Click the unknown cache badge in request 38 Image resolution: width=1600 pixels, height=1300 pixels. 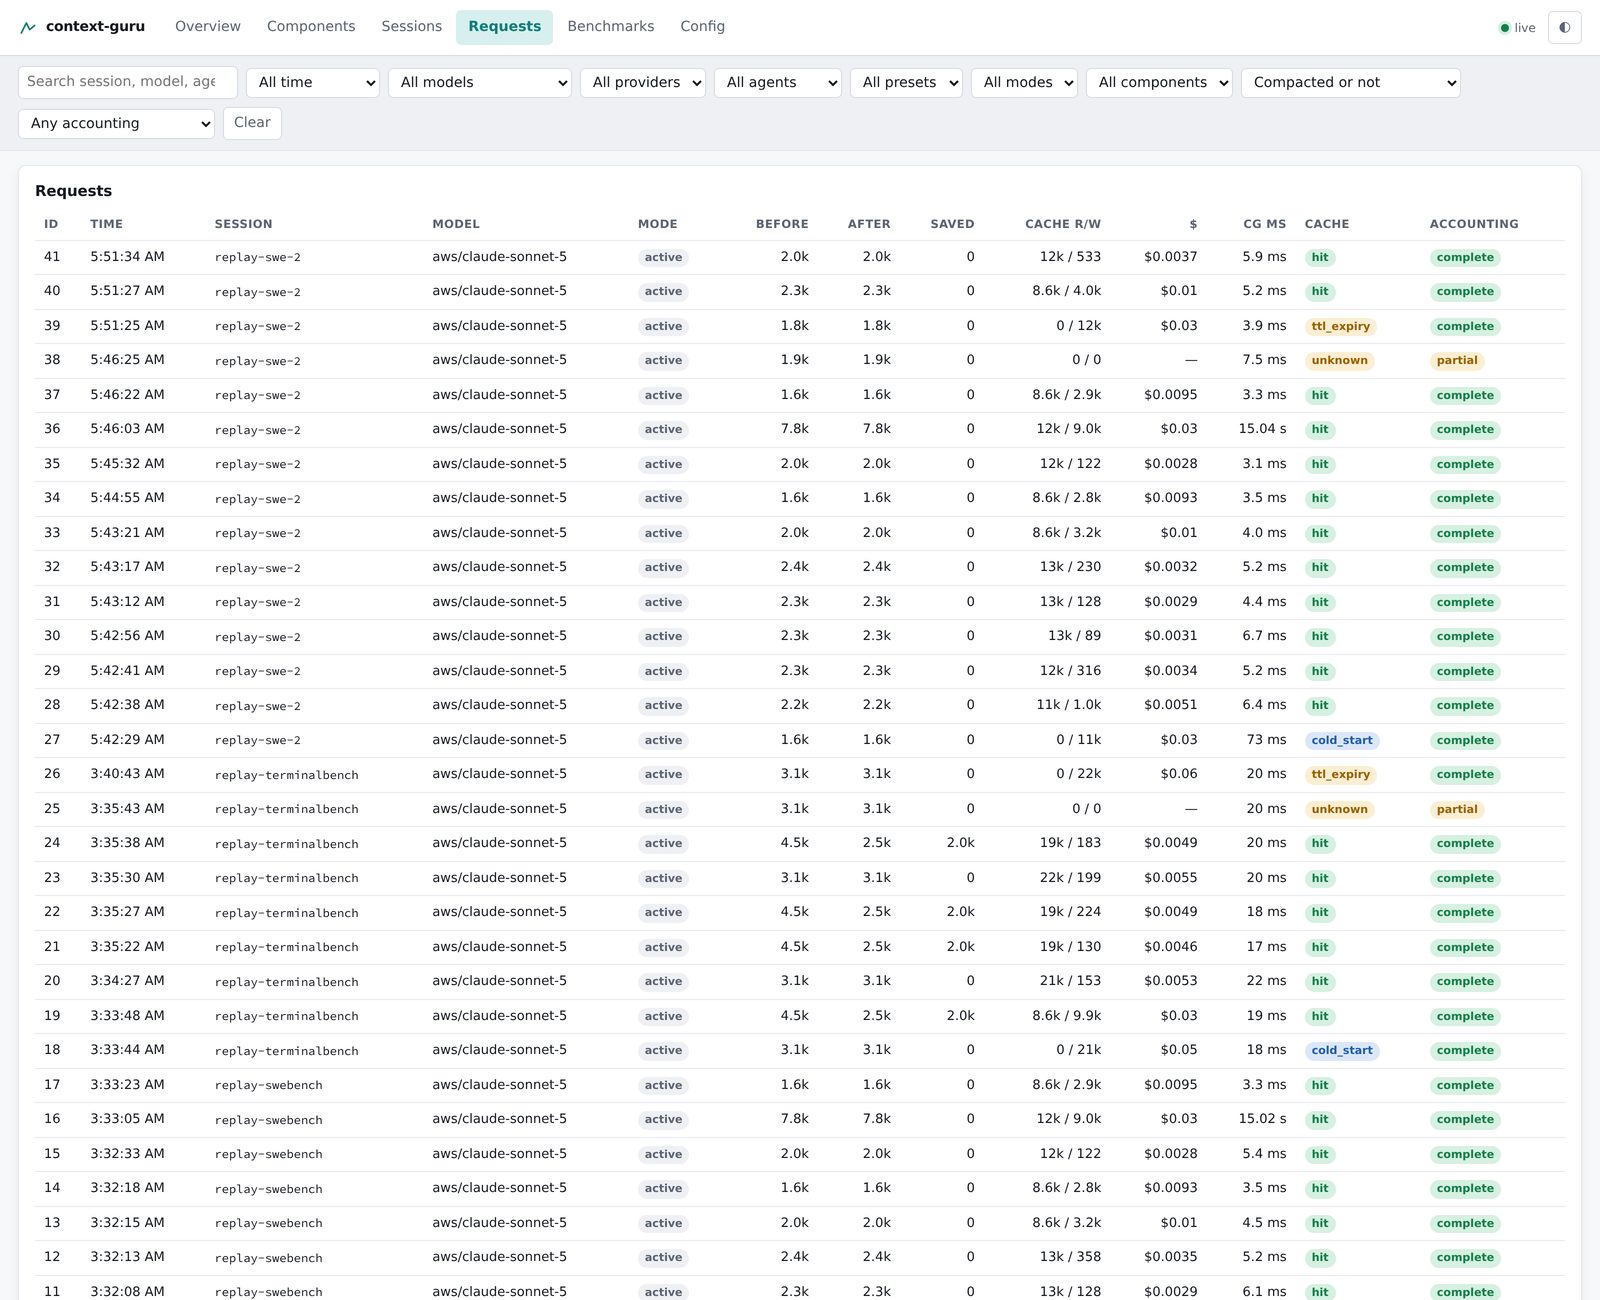coord(1339,361)
